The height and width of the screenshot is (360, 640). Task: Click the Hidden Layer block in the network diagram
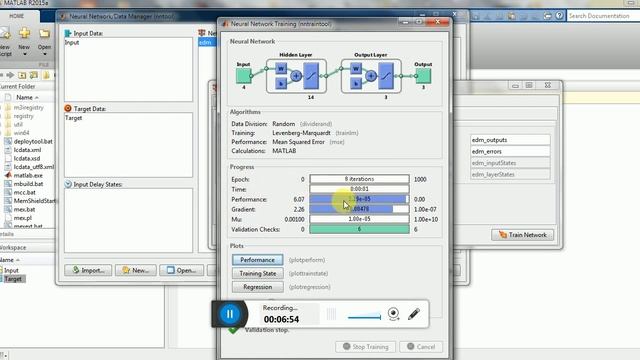click(x=296, y=76)
